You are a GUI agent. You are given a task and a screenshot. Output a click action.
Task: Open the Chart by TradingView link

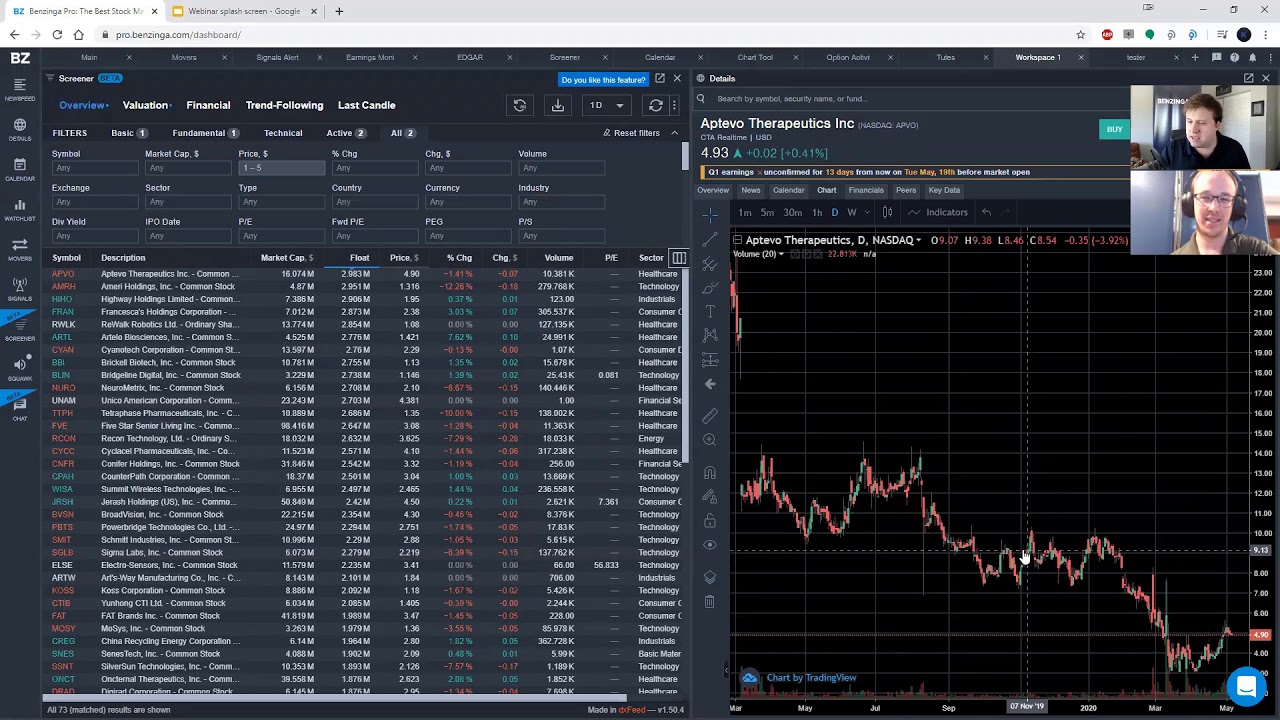coord(811,678)
